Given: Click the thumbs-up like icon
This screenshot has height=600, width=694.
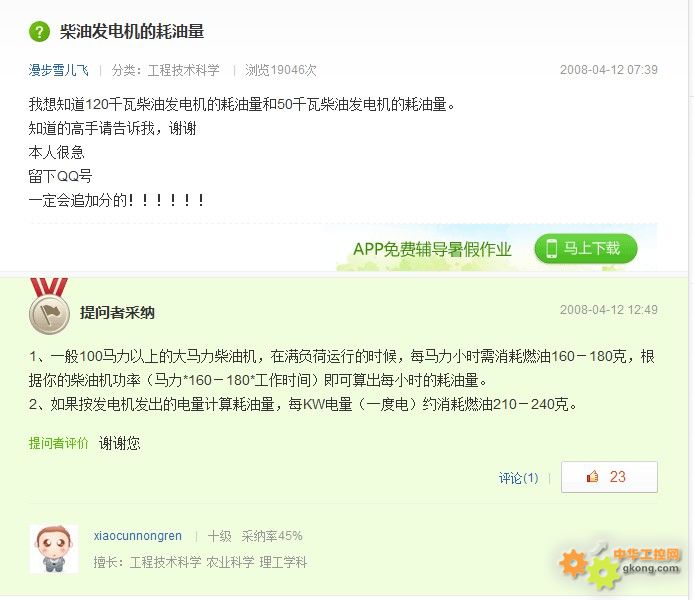Looking at the screenshot, I should (592, 476).
